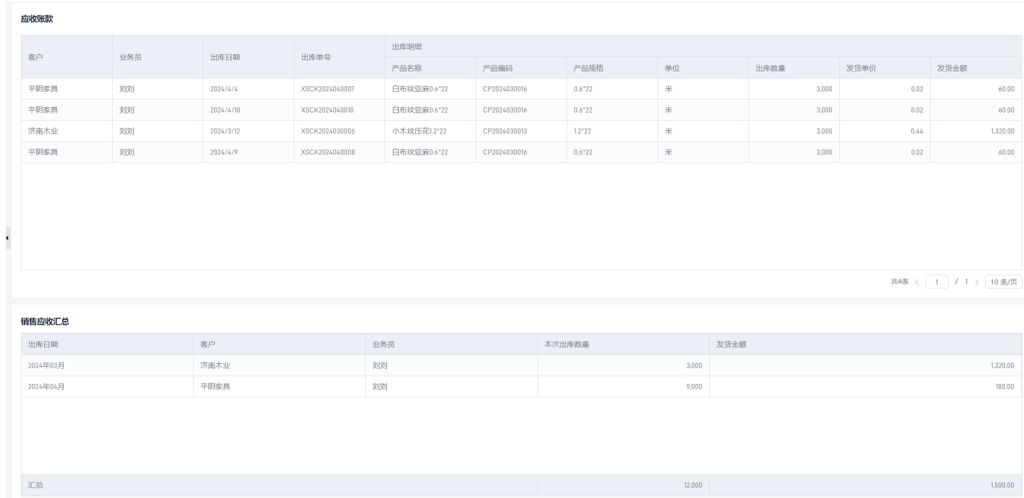
Task: Click the previous page arrow in pagination
Action: [x=916, y=282]
